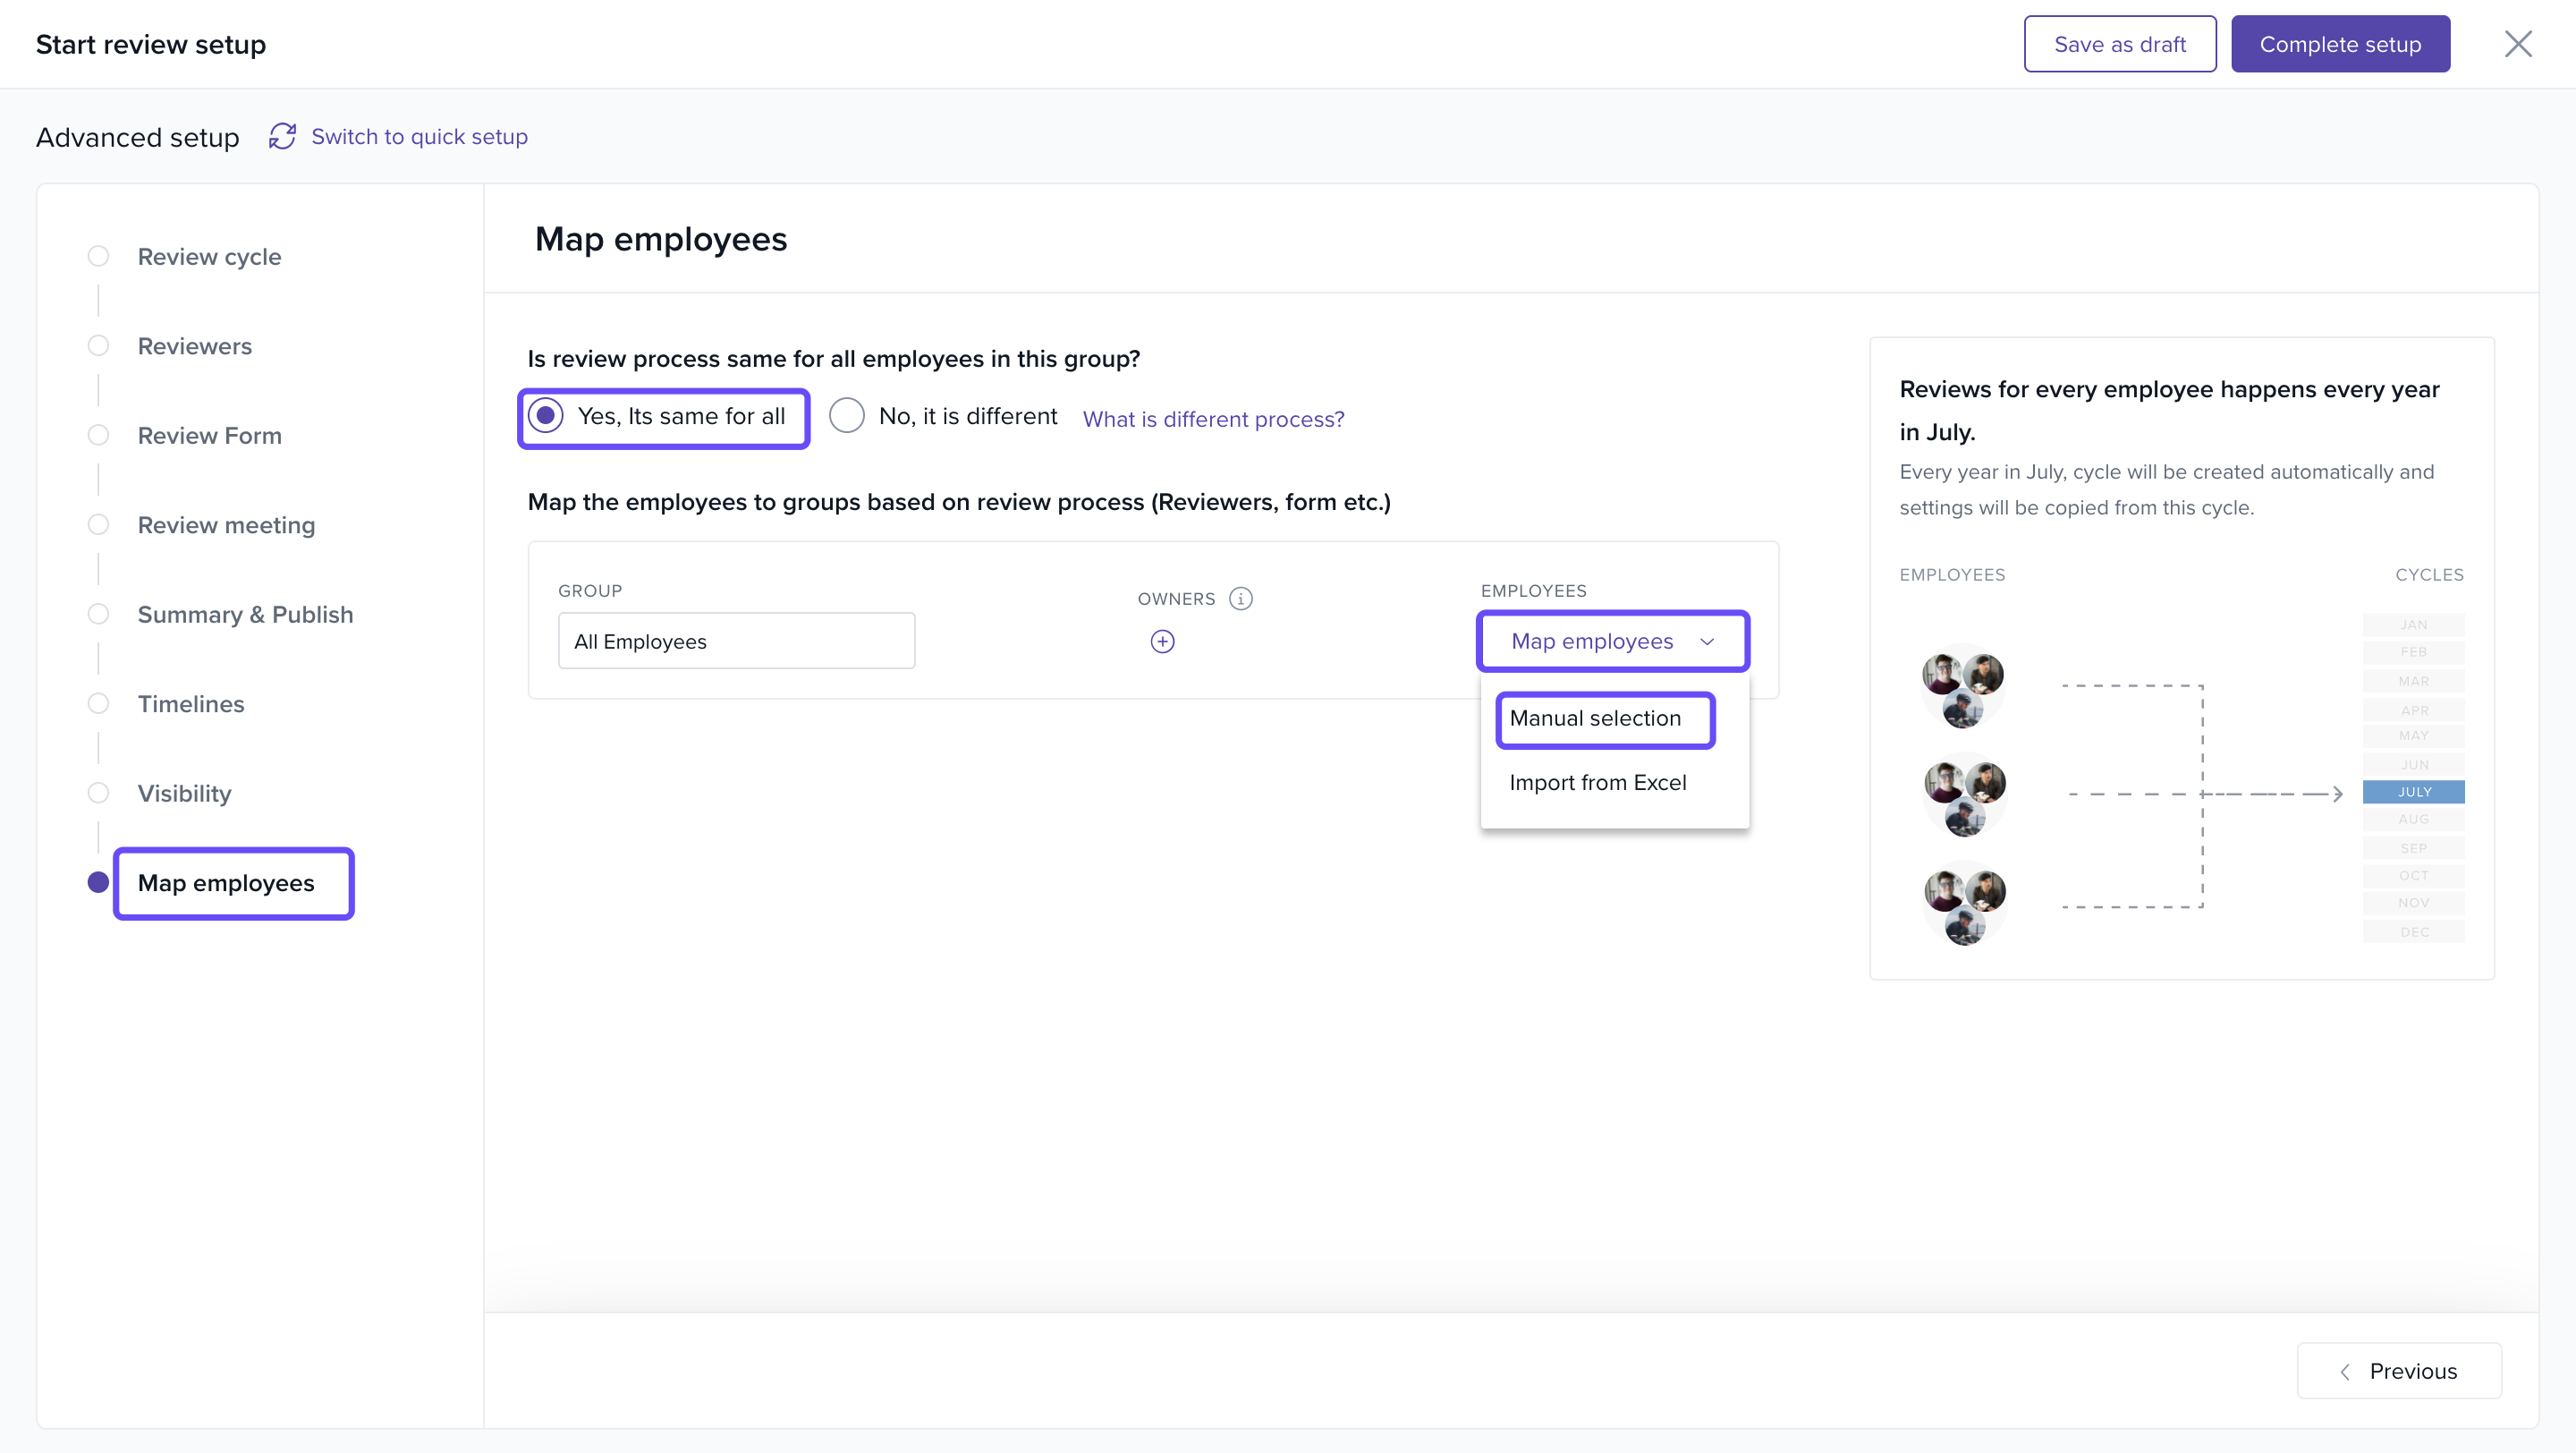Screen dimensions: 2576x1453
Task: Close the review setup with X icon
Action: 2517,44
